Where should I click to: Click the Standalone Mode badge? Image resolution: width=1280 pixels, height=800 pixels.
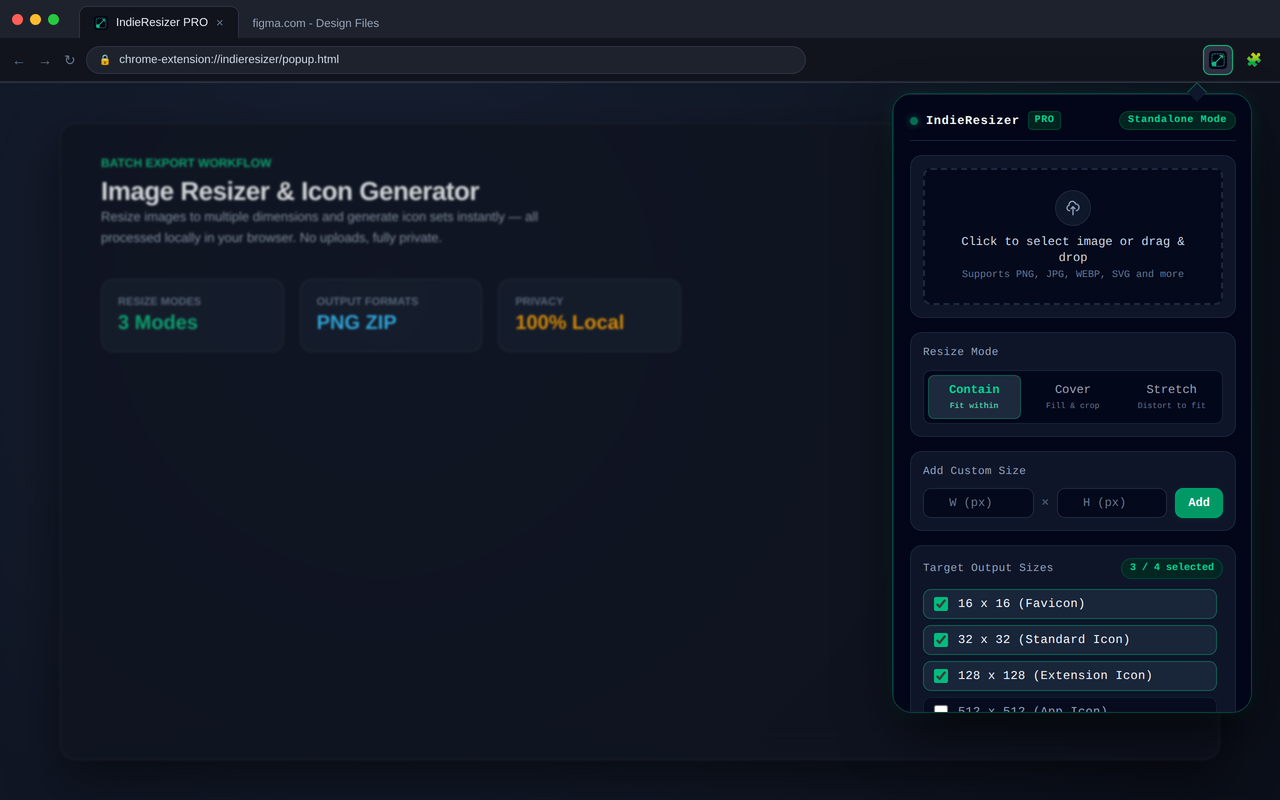click(x=1177, y=120)
